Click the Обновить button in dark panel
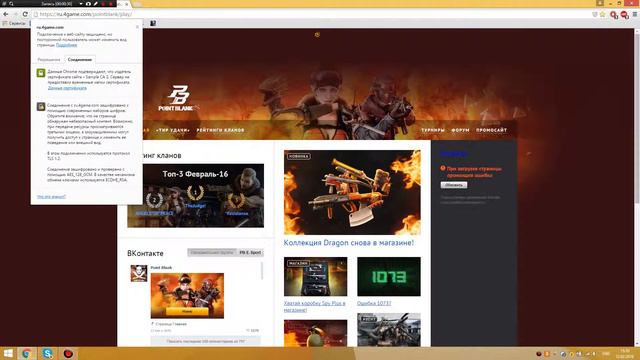The height and width of the screenshot is (360, 640). [454, 185]
